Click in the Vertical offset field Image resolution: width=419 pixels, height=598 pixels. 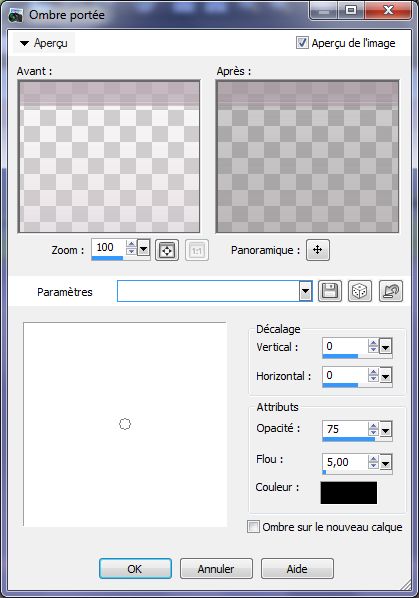(345, 346)
